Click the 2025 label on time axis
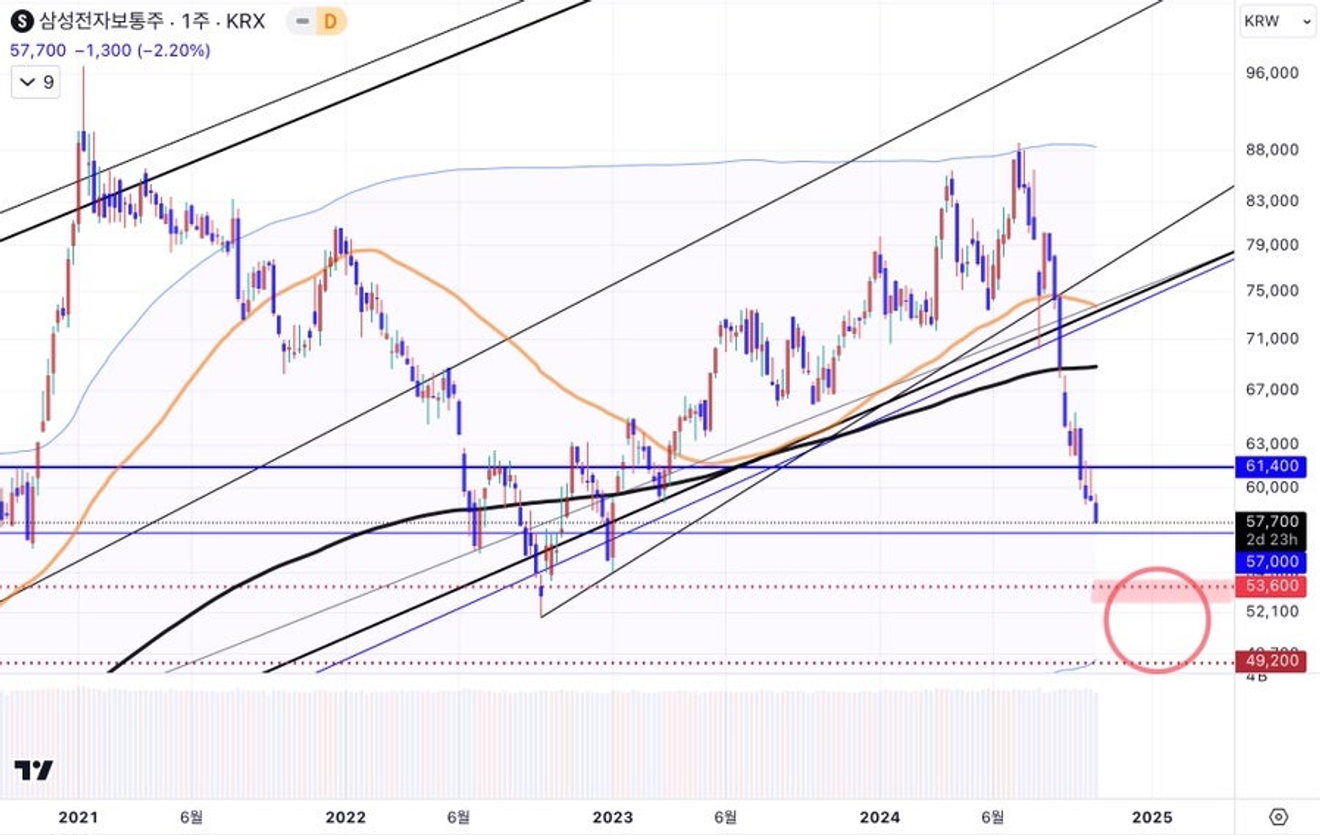Image resolution: width=1320 pixels, height=835 pixels. [1151, 816]
